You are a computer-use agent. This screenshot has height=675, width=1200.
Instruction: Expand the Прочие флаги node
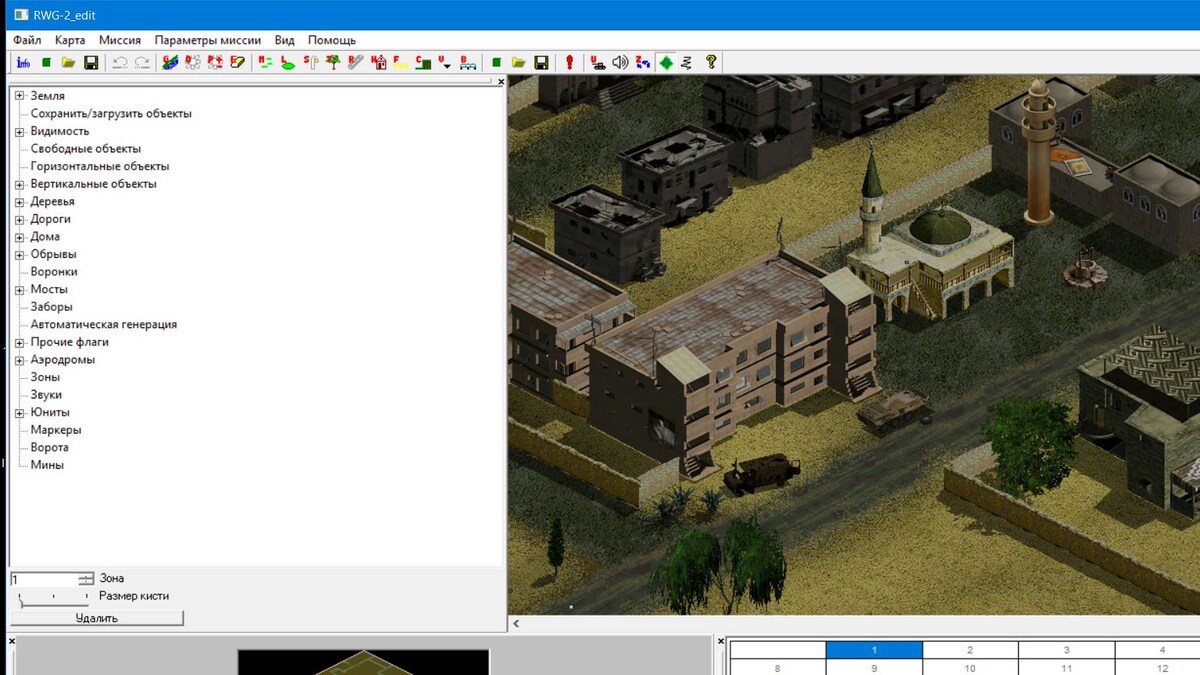coord(19,342)
